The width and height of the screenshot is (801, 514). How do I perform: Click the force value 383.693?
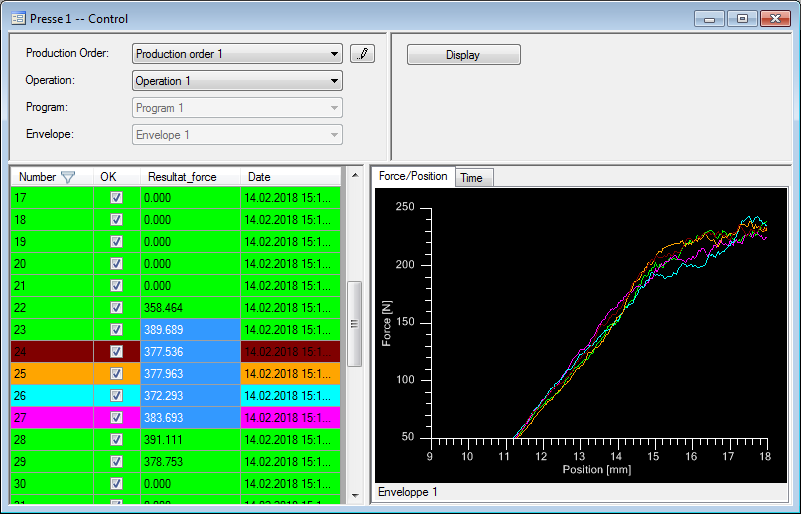point(190,417)
